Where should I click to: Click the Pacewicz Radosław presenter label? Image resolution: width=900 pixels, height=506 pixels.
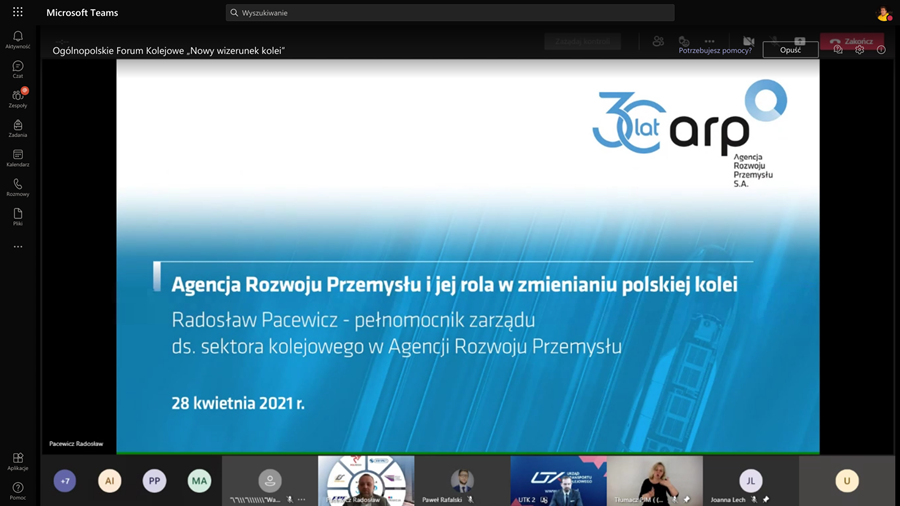click(76, 443)
